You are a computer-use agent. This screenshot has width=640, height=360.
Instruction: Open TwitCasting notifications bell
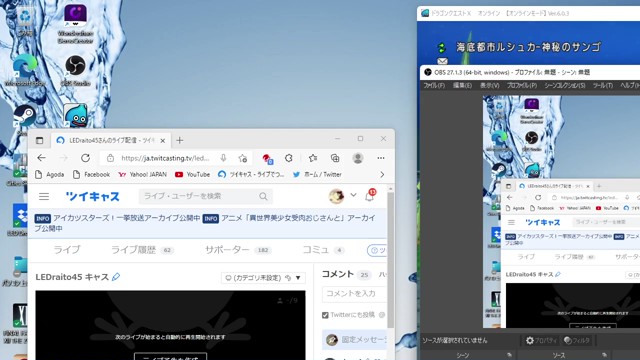coord(370,196)
